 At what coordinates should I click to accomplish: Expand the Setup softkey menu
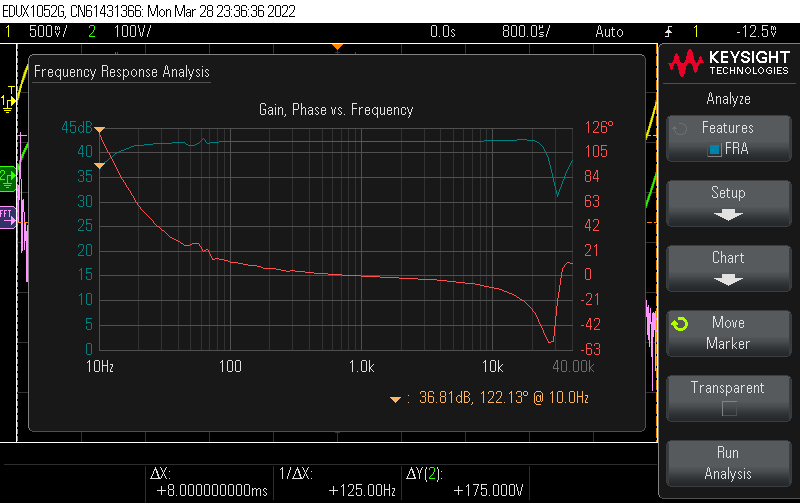[x=728, y=203]
